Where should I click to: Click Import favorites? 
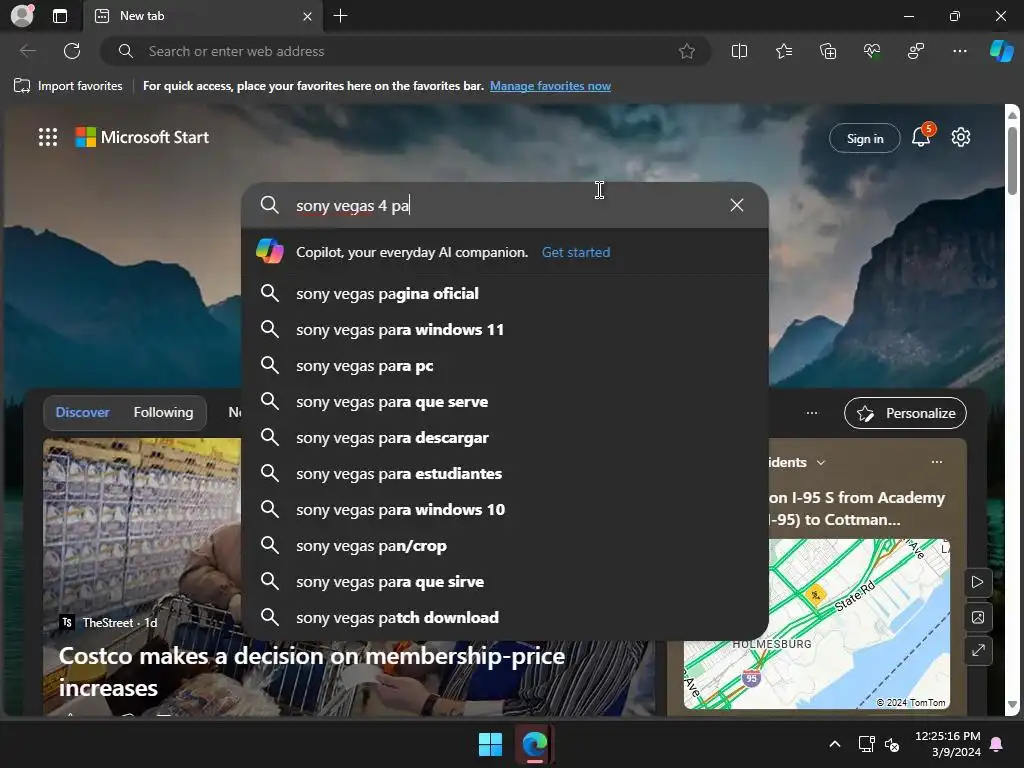[68, 86]
